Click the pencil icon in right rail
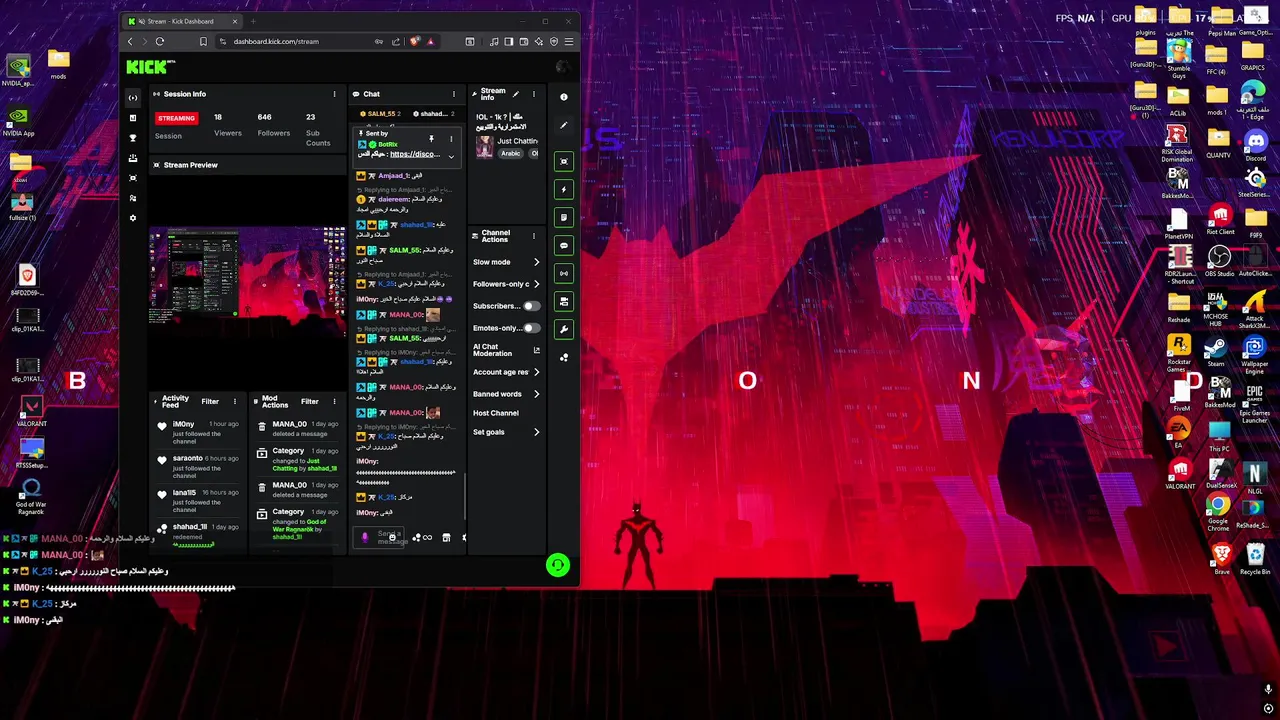Viewport: 1280px width, 720px height. [564, 126]
